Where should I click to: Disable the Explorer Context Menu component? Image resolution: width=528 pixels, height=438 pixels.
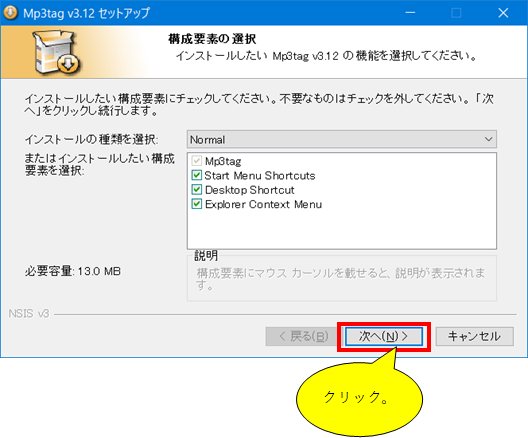tap(197, 204)
